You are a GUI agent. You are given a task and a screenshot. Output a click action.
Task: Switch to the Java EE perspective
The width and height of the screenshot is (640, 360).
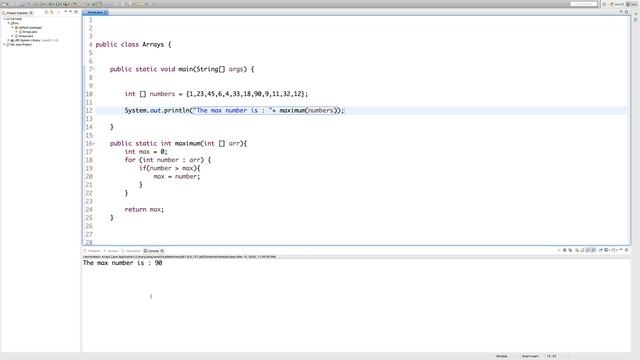[x=617, y=4]
